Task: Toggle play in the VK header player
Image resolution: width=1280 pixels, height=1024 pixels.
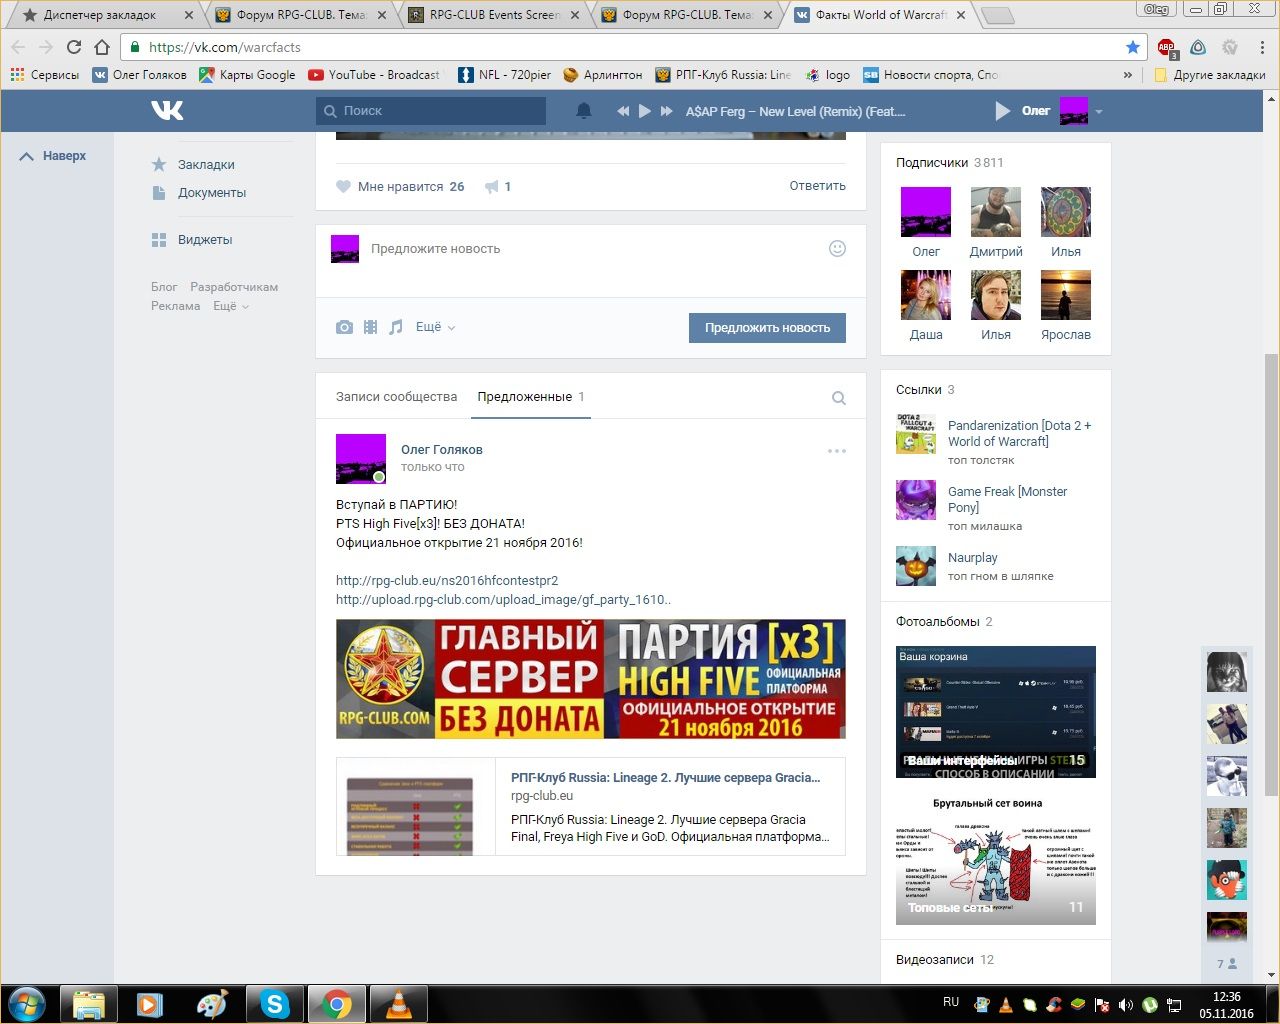Action: coord(645,111)
